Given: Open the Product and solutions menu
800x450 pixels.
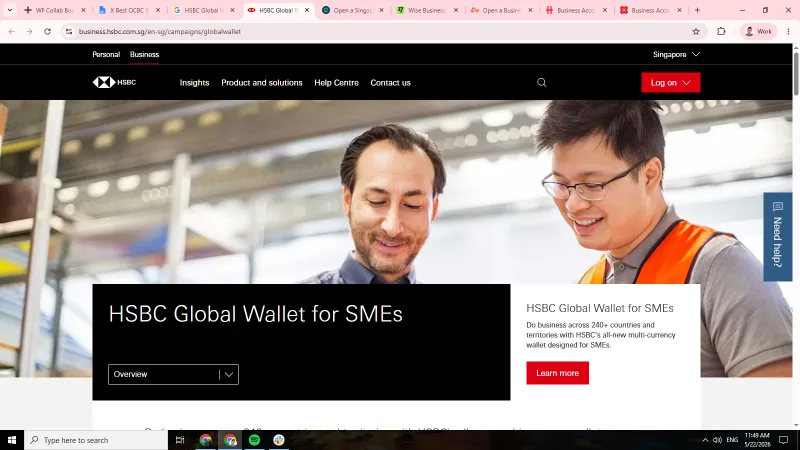Looking at the screenshot, I should click(x=262, y=83).
